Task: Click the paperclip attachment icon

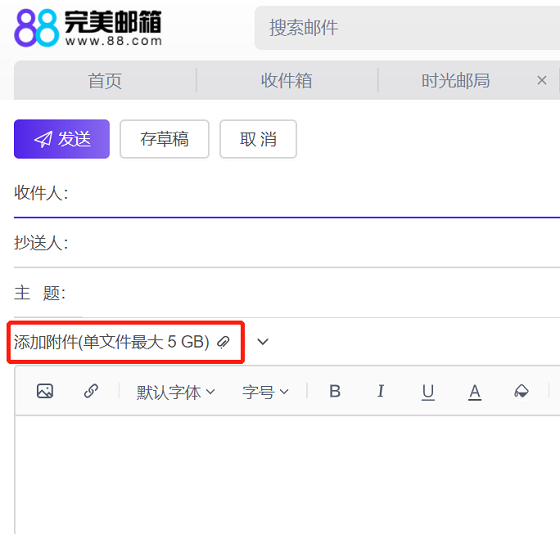Action: point(224,342)
